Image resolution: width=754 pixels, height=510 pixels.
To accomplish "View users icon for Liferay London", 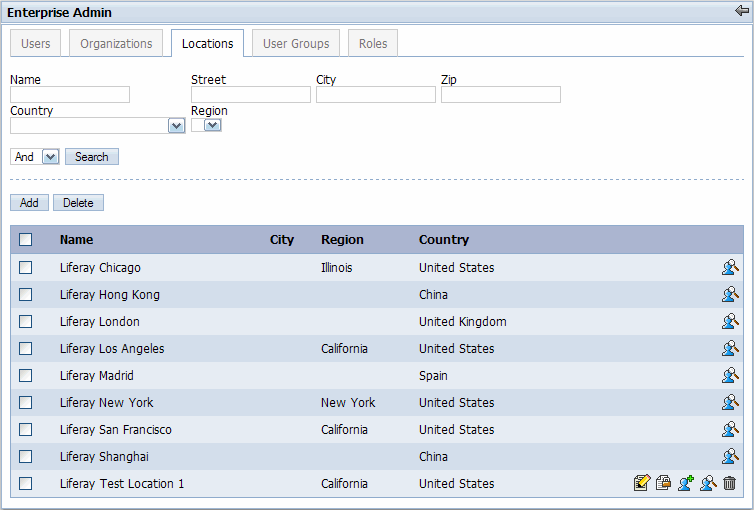I will click(729, 321).
